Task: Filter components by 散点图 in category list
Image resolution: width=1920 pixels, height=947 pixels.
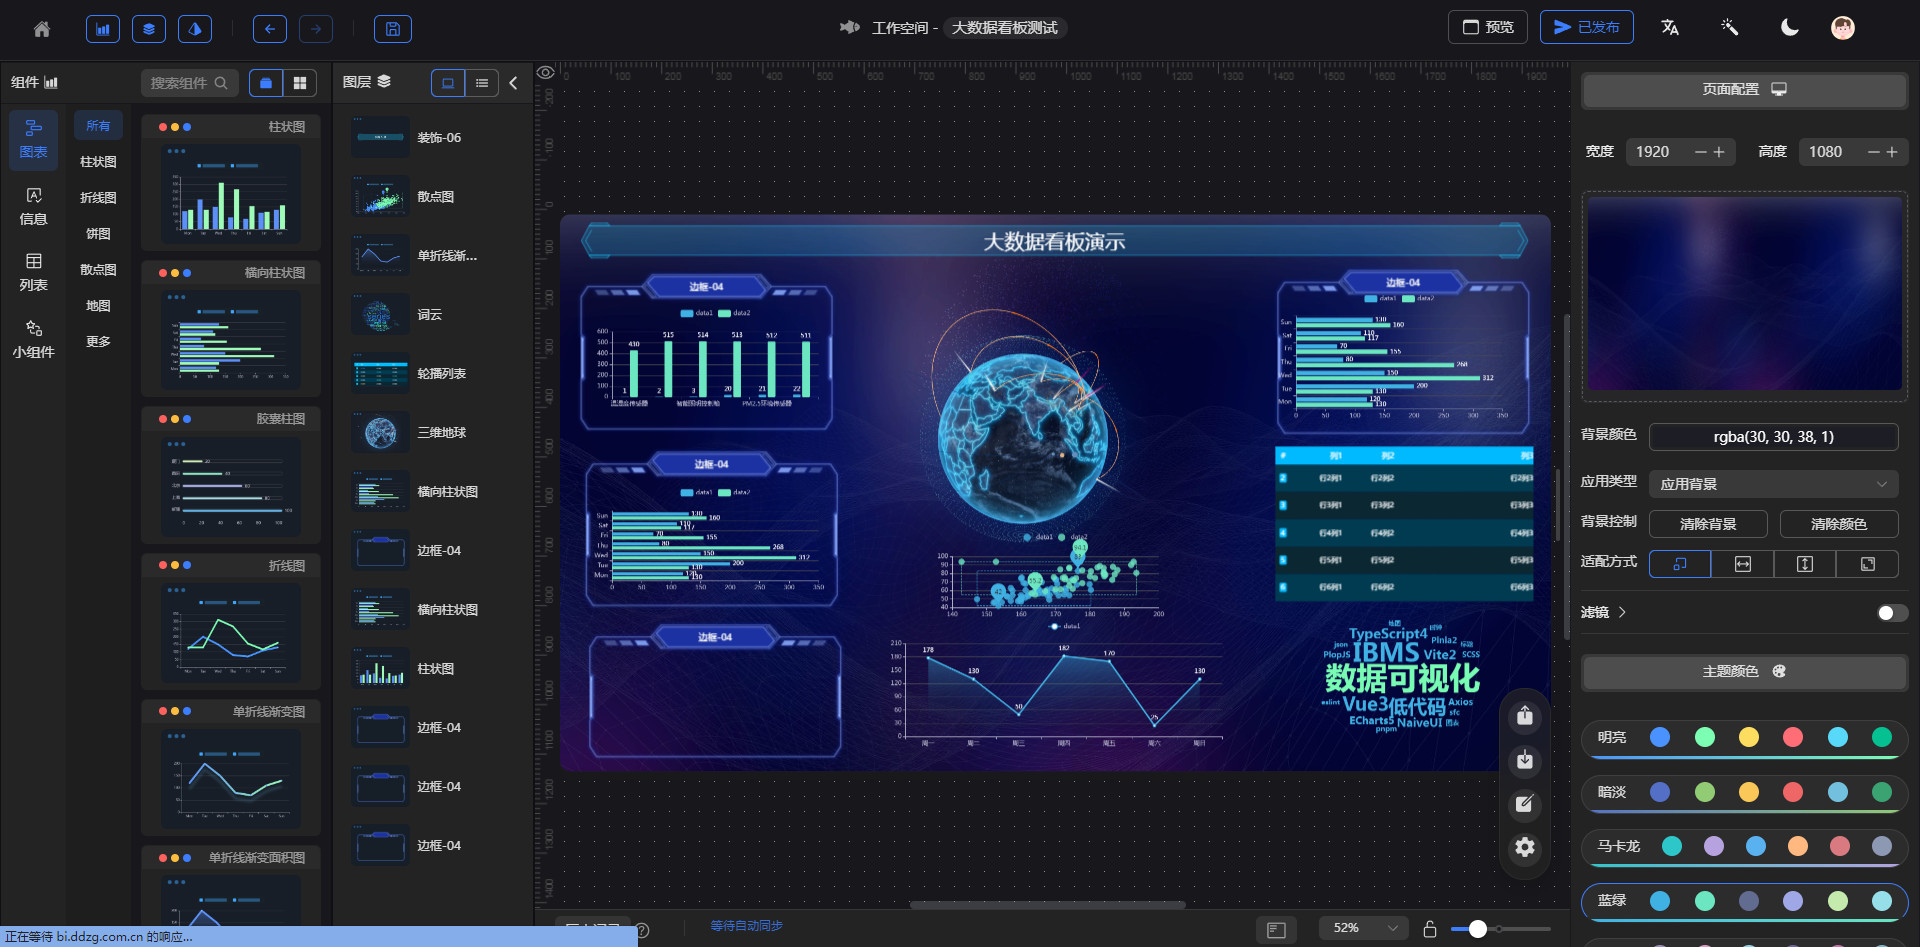Action: coord(98,270)
